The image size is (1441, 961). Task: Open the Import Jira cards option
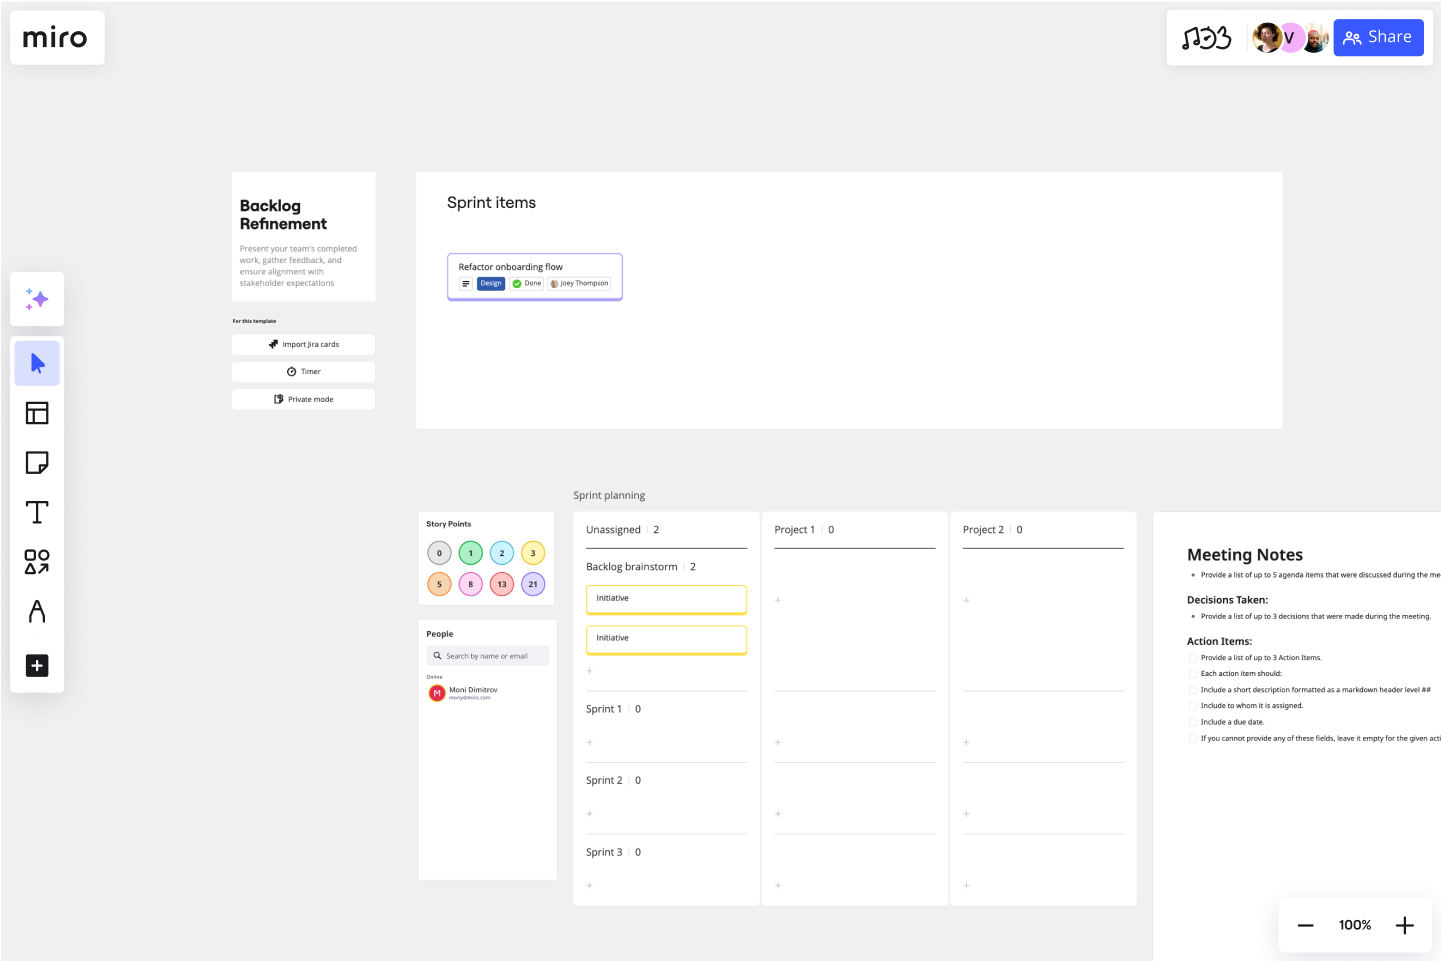(x=303, y=344)
